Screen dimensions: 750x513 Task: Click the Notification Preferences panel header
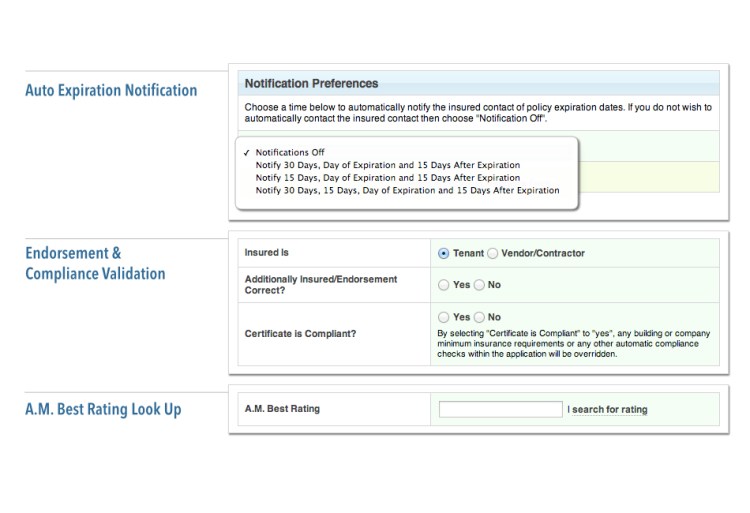point(312,84)
